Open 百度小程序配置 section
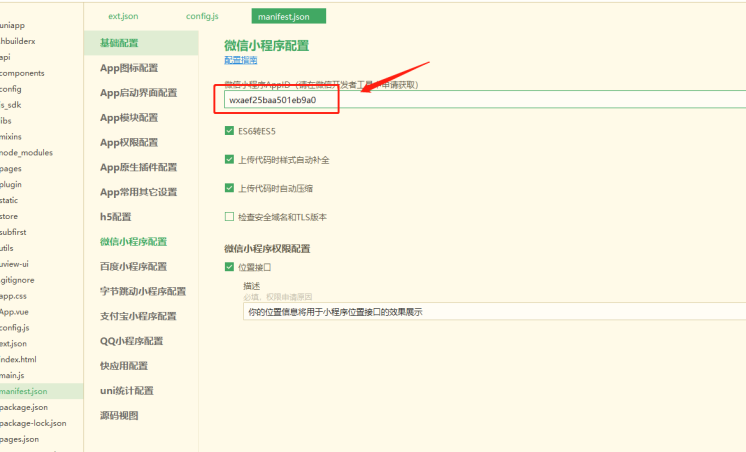The width and height of the screenshot is (746, 452). click(134, 266)
